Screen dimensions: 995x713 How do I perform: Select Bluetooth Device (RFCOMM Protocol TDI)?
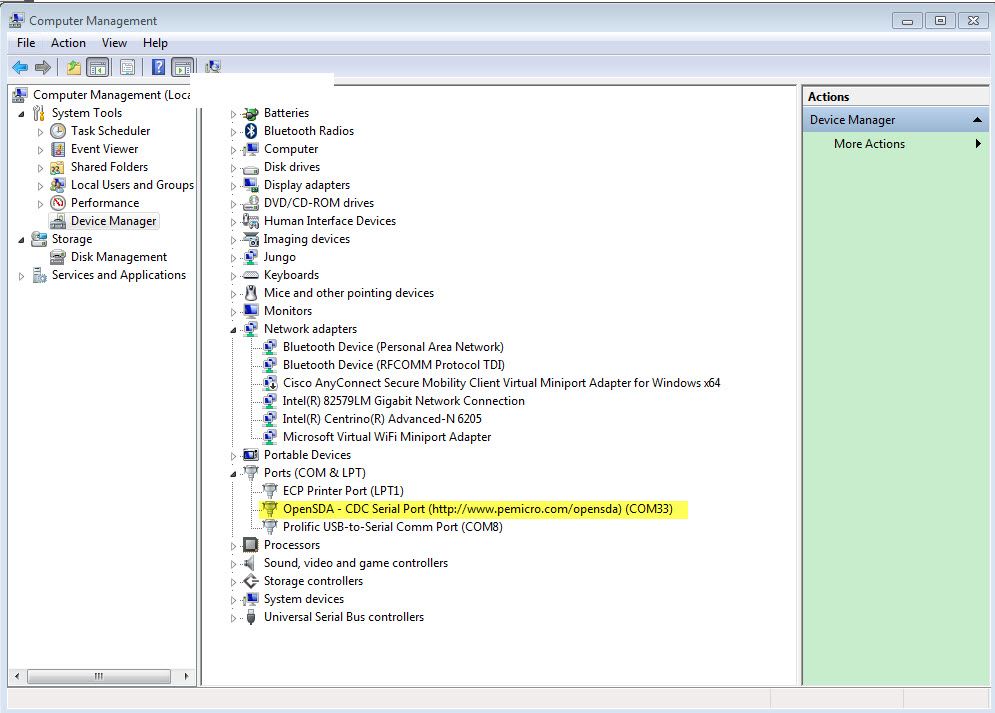pyautogui.click(x=393, y=365)
